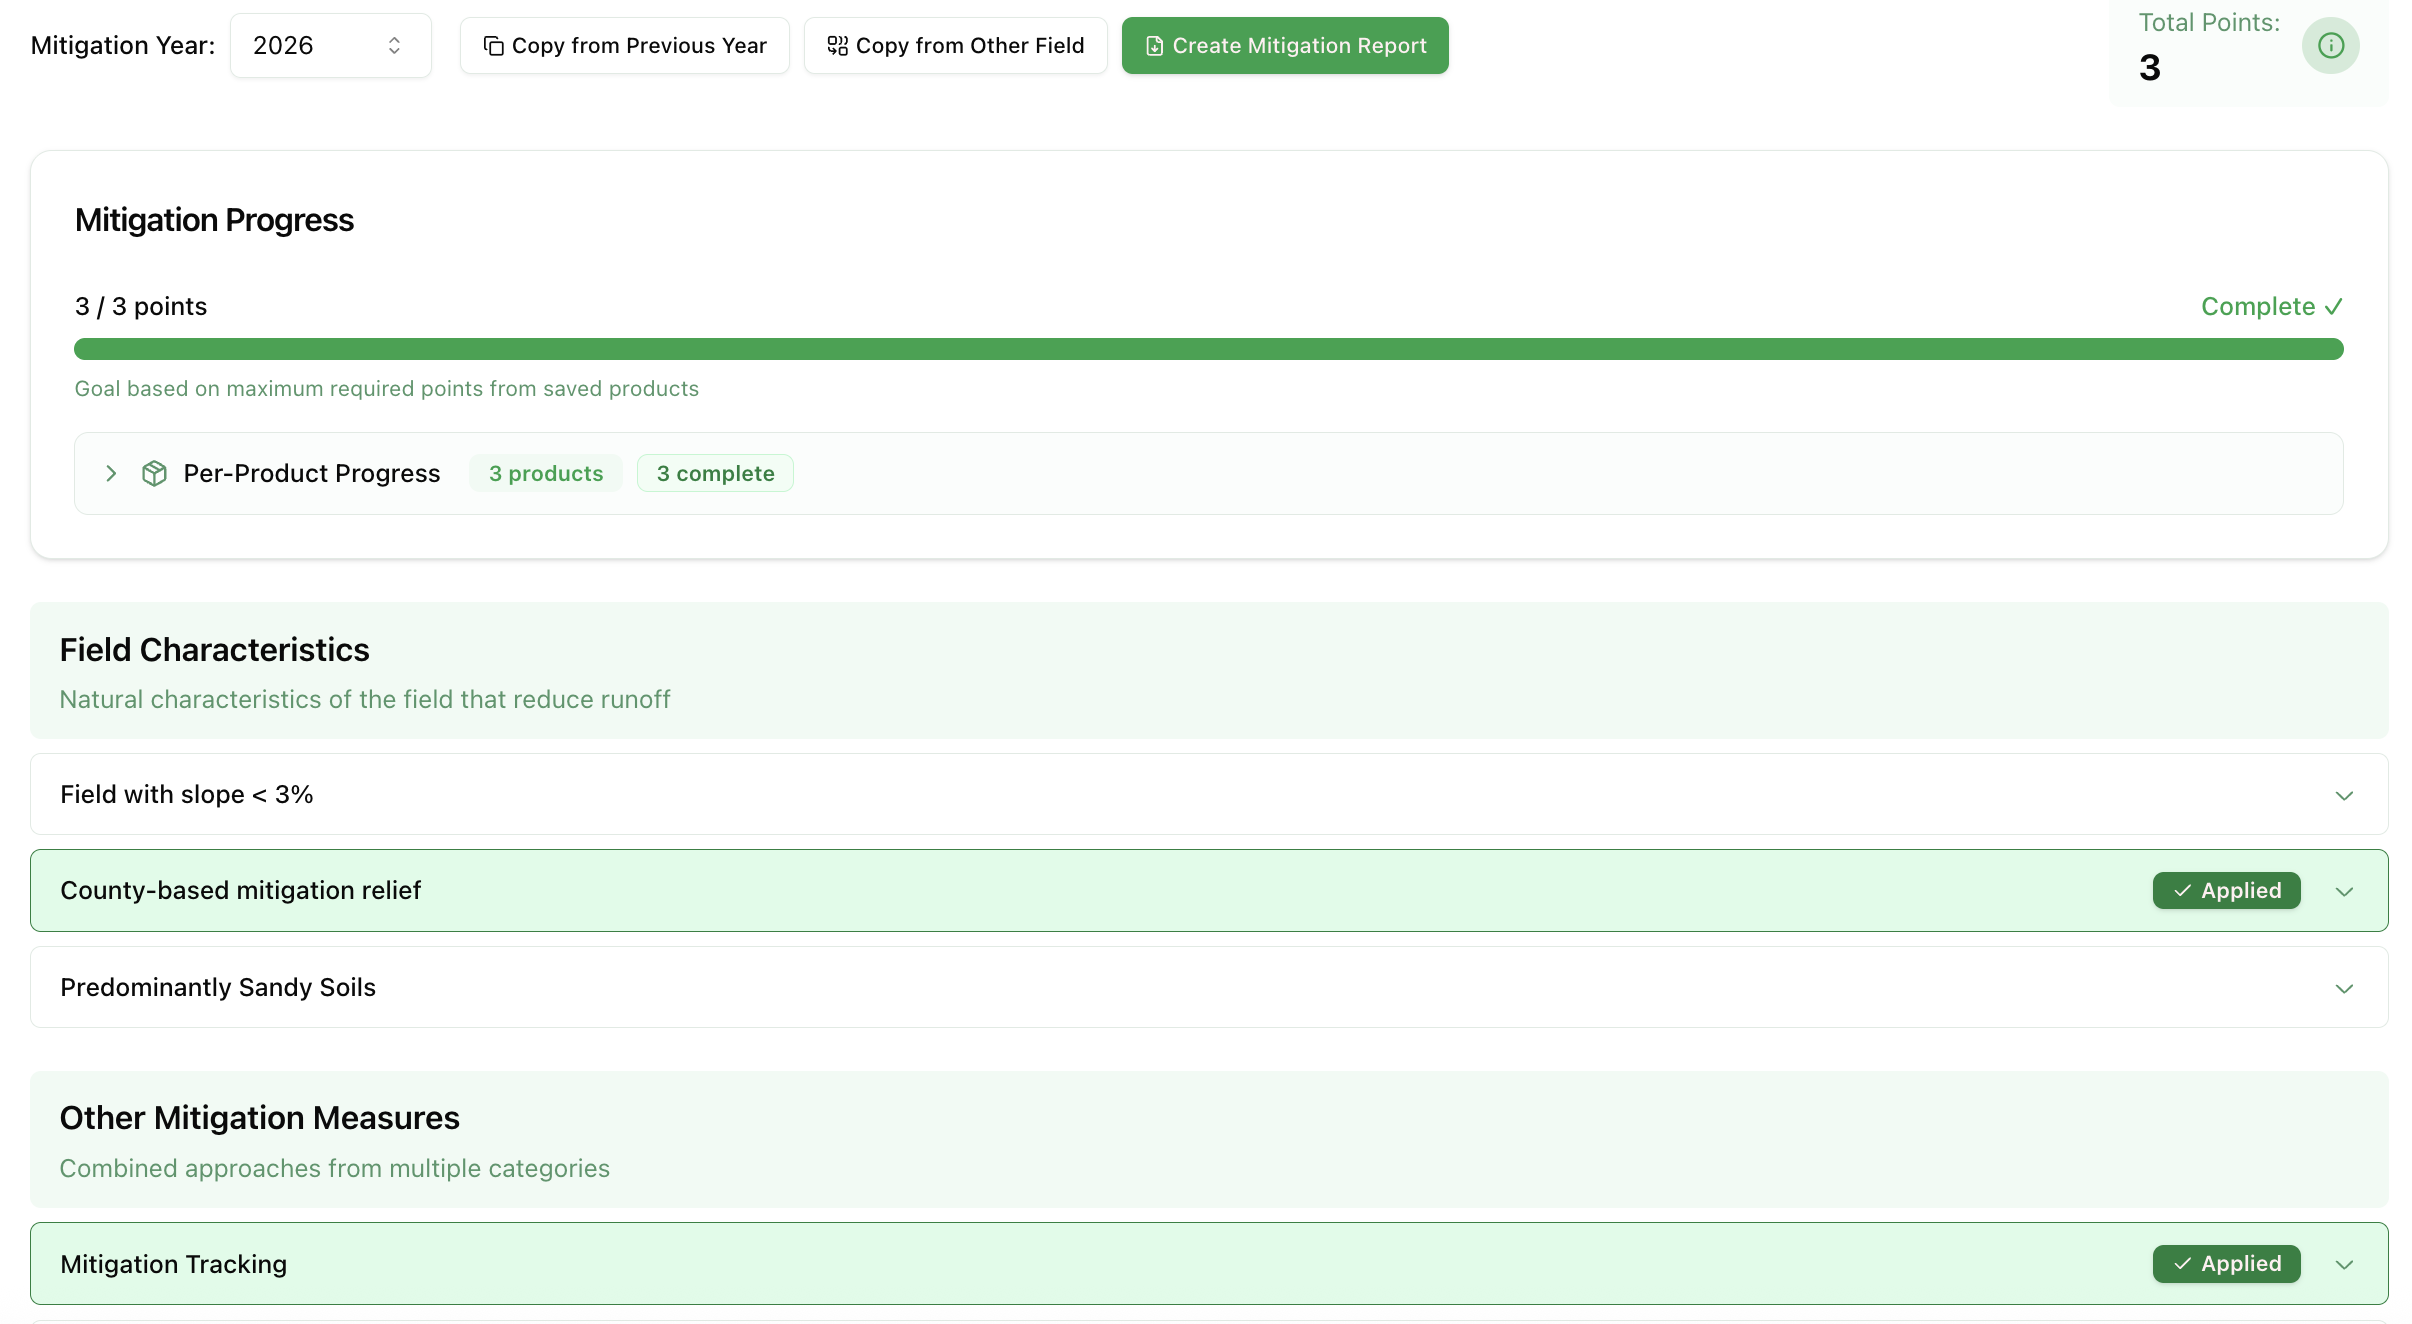Click the green mitigation progress bar
2412x1324 pixels.
pos(1208,349)
